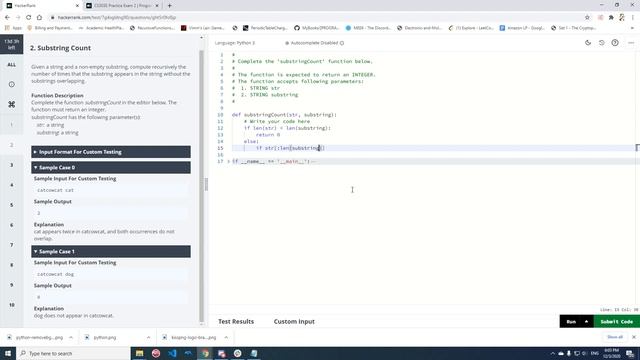Open the Billing and Payment bookmark
The height and width of the screenshot is (360, 640).
pyautogui.click(x=50, y=28)
